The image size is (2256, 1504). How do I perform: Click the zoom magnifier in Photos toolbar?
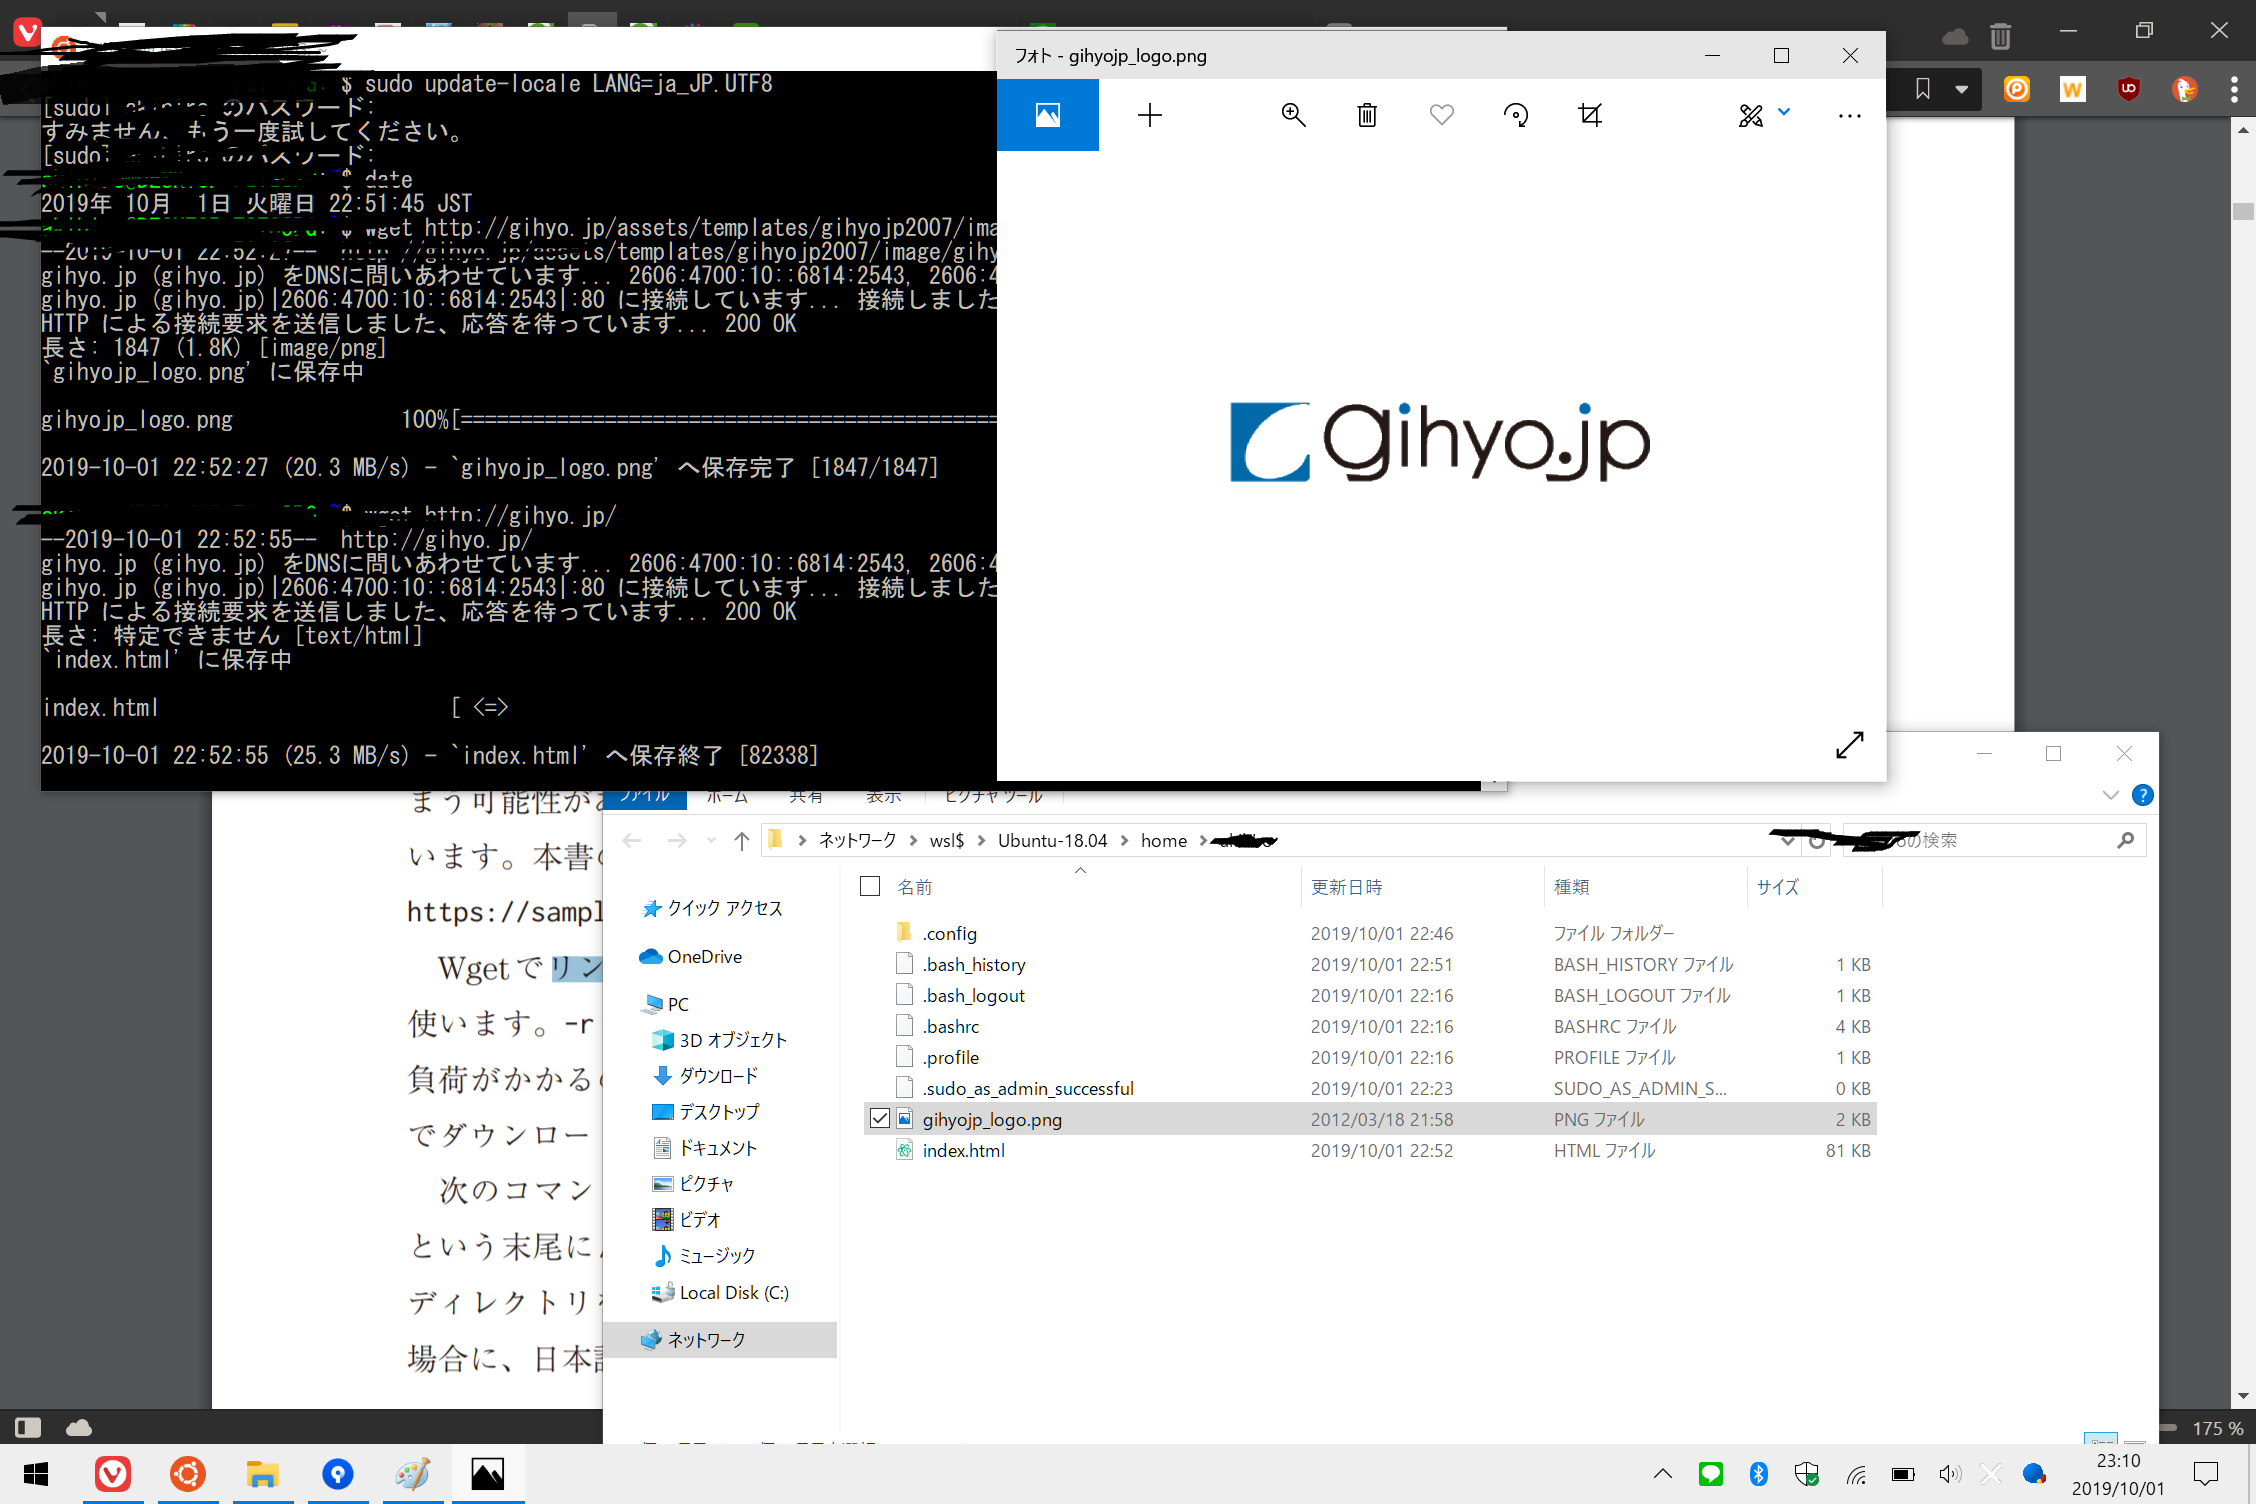point(1293,115)
